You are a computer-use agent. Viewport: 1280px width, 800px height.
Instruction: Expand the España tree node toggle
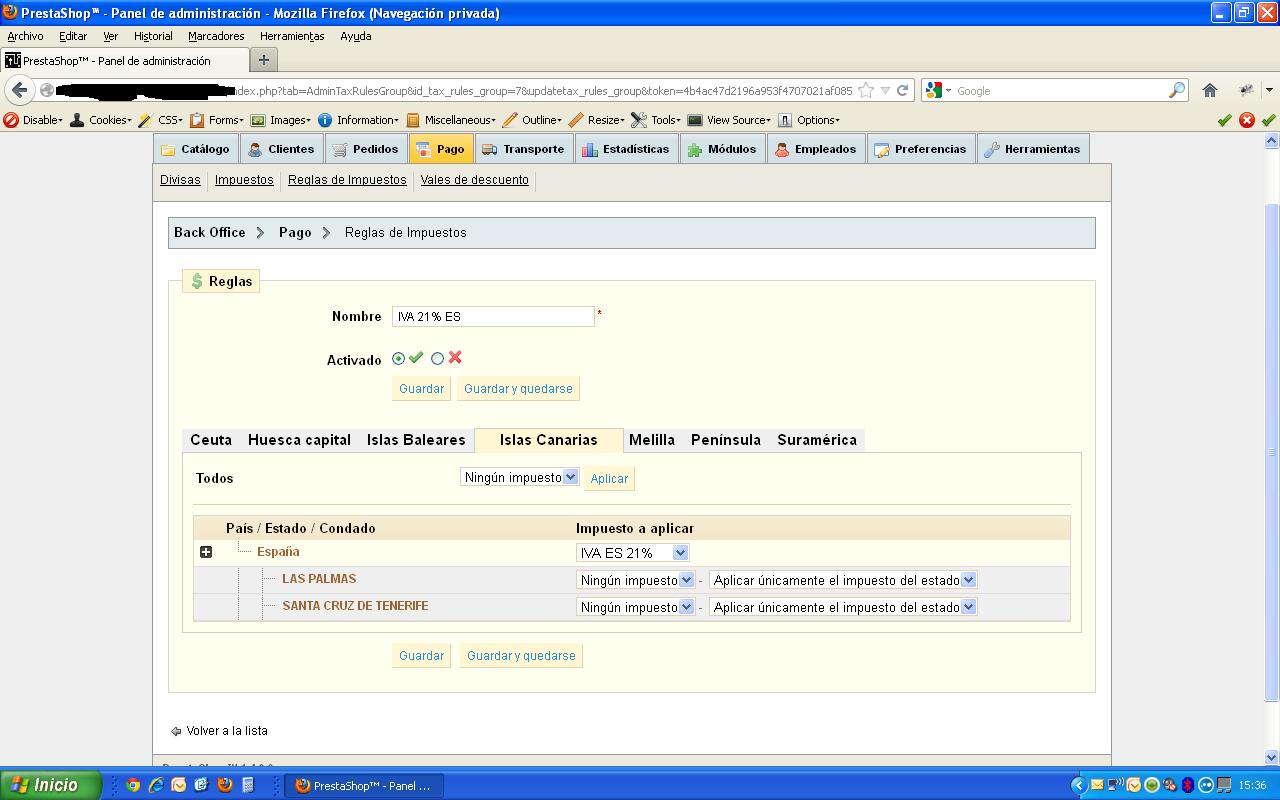click(206, 552)
